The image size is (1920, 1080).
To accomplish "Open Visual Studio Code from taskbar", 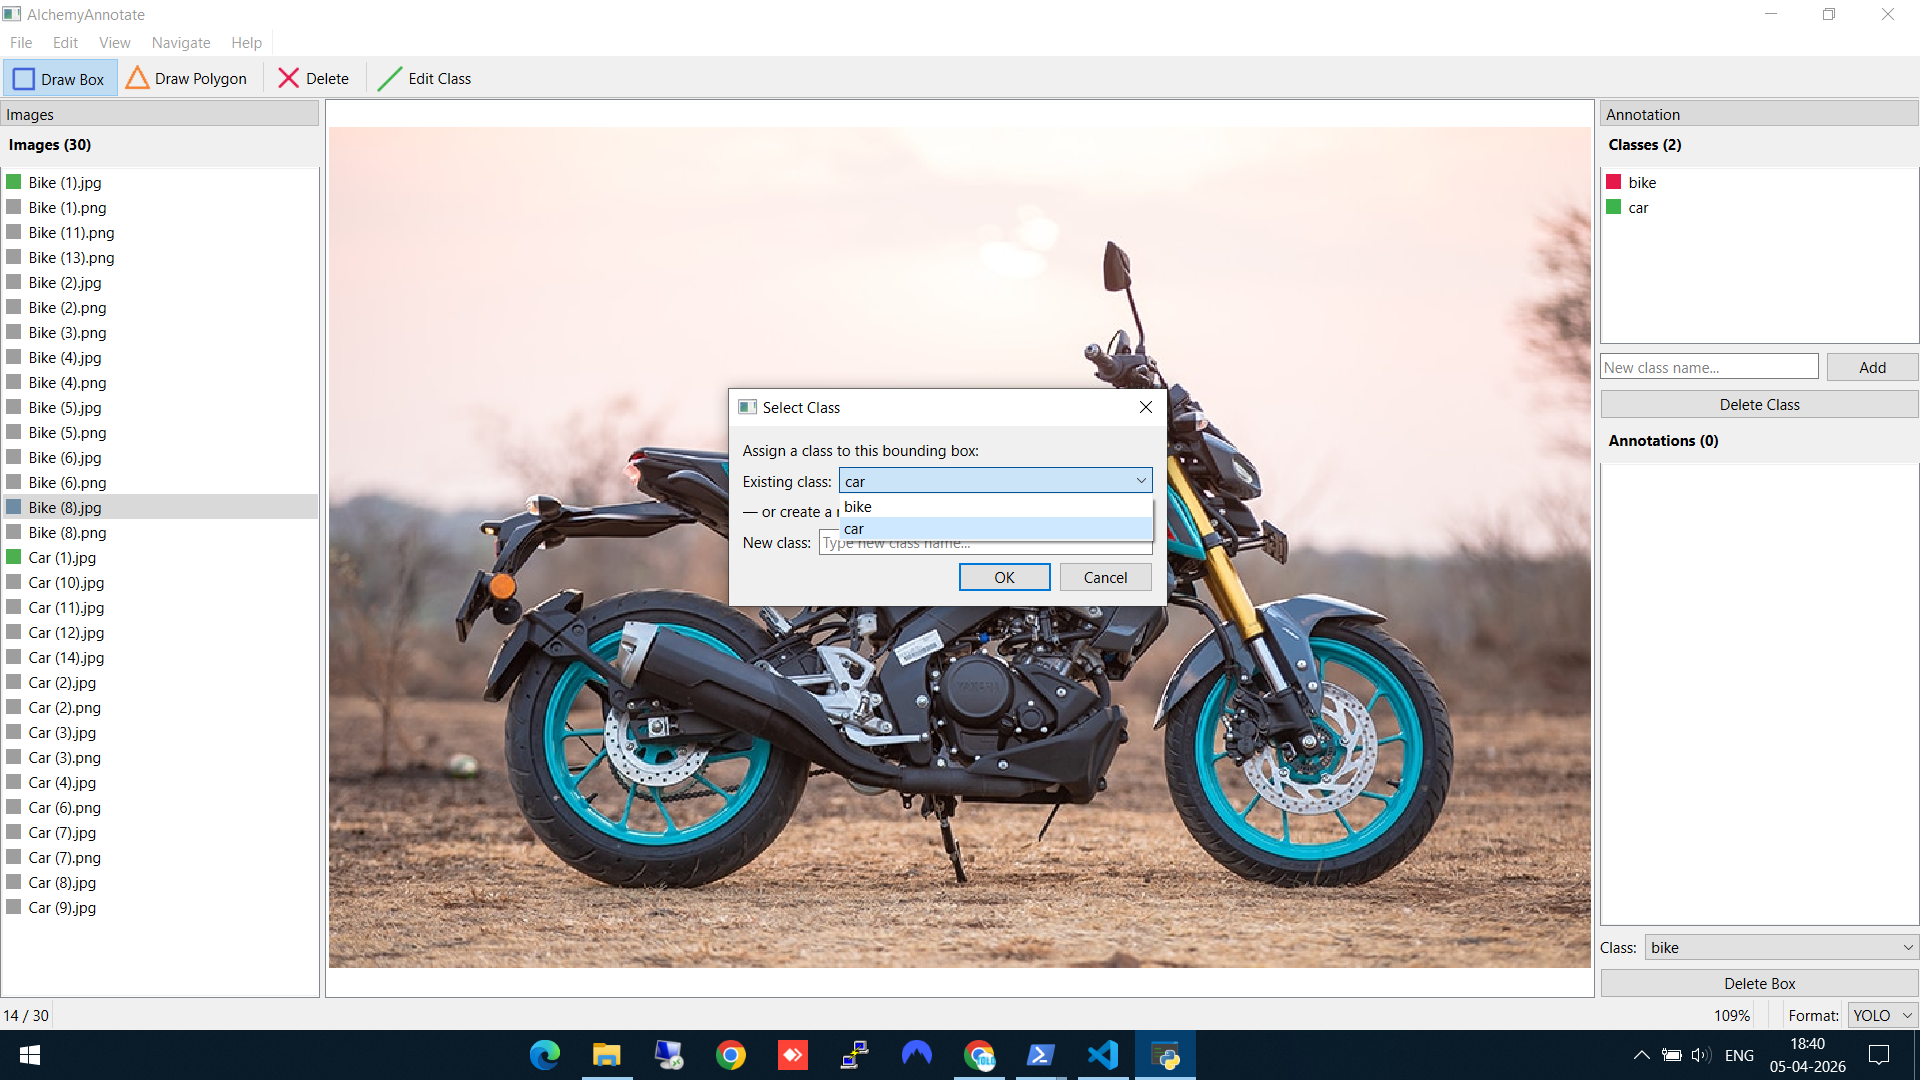I will [x=1103, y=1055].
